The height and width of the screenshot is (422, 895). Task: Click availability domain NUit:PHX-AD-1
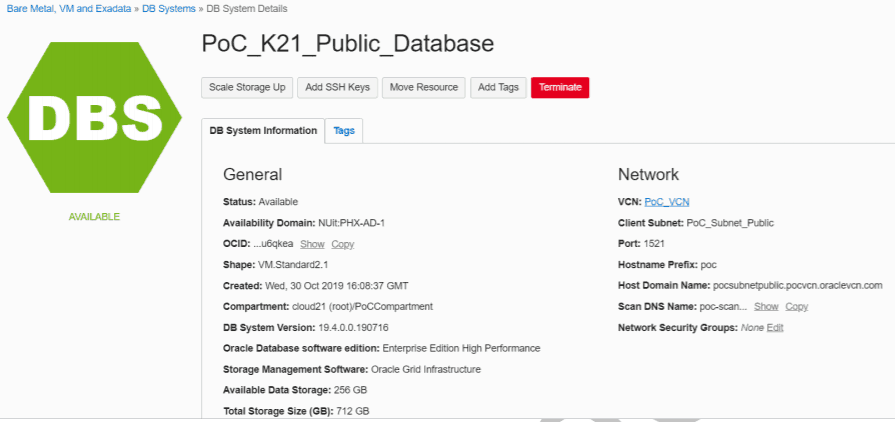click(x=351, y=223)
